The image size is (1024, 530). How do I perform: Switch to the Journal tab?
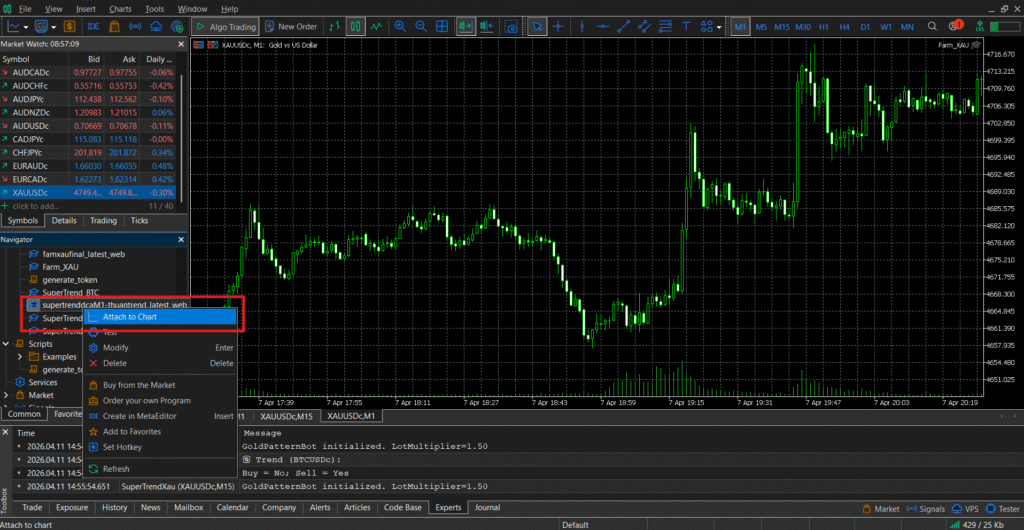click(x=487, y=507)
